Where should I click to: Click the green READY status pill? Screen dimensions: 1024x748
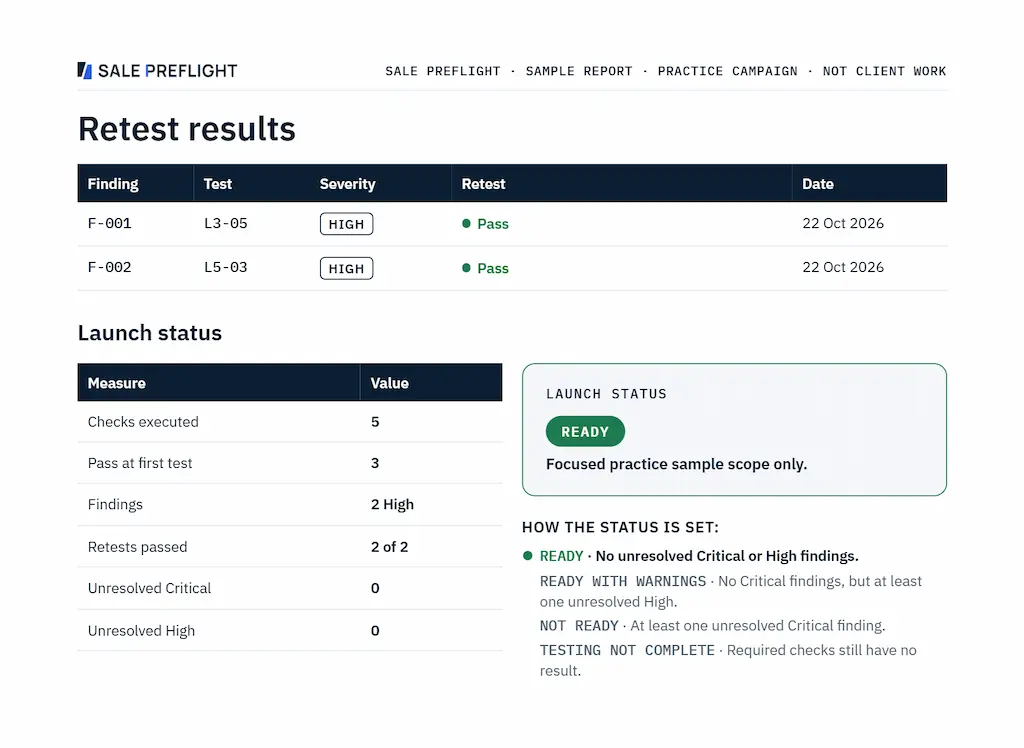(585, 432)
